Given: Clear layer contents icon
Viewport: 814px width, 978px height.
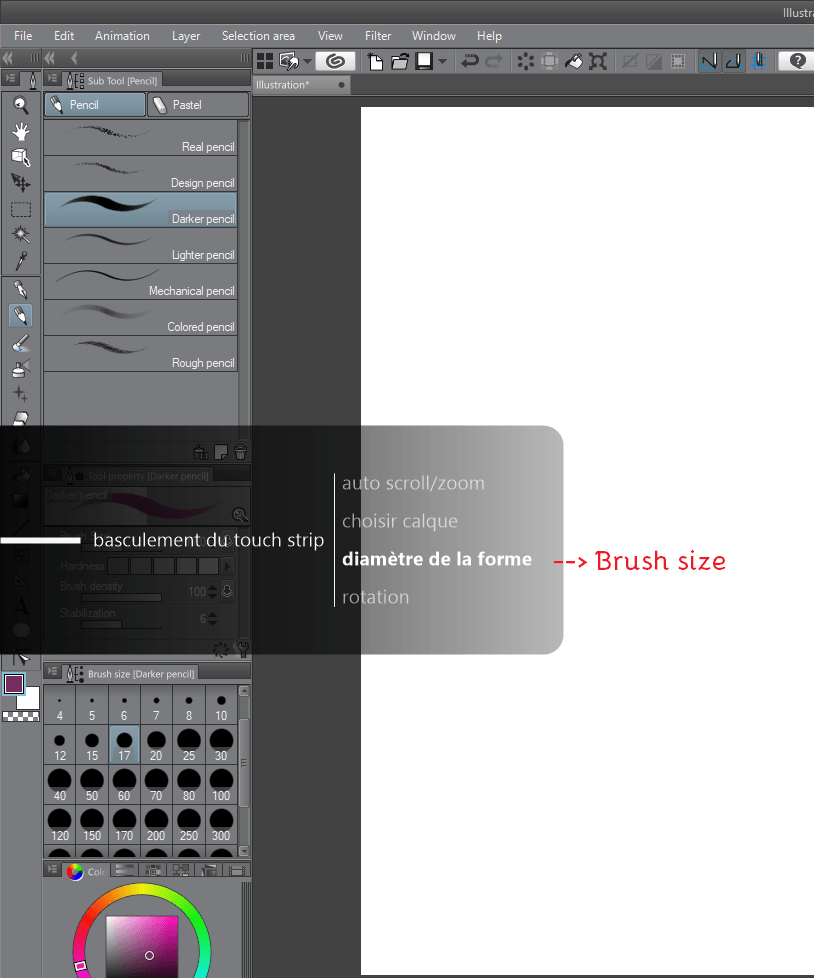Looking at the screenshot, I should [526, 61].
